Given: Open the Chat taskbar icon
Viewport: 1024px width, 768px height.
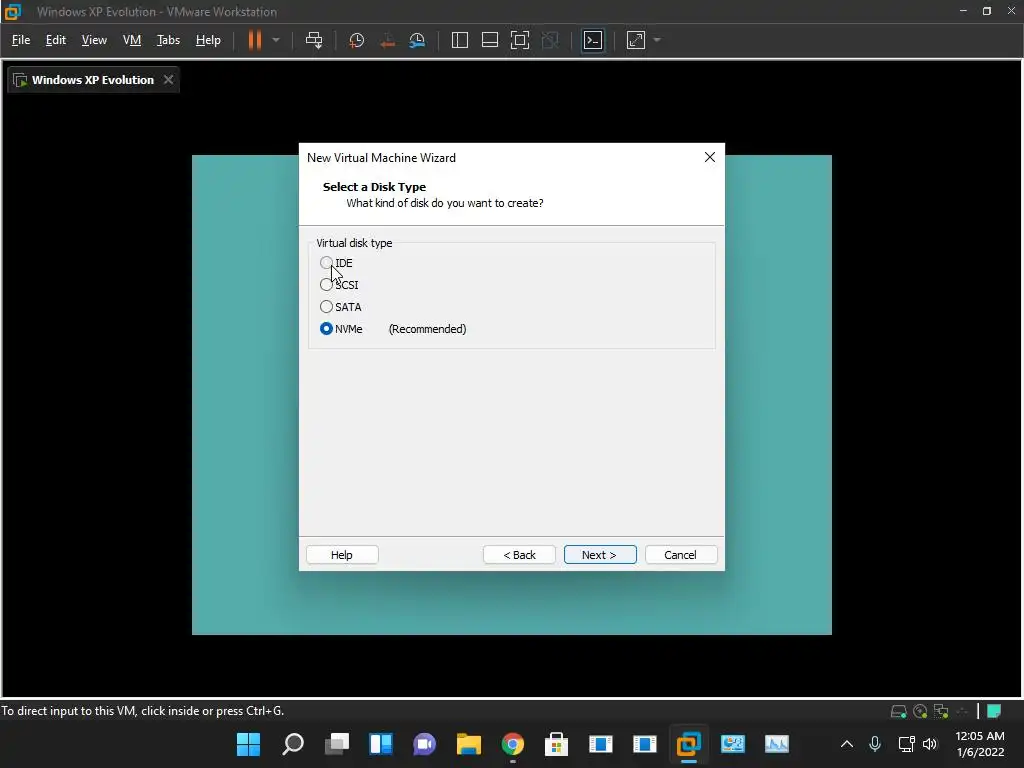Looking at the screenshot, I should (x=424, y=744).
